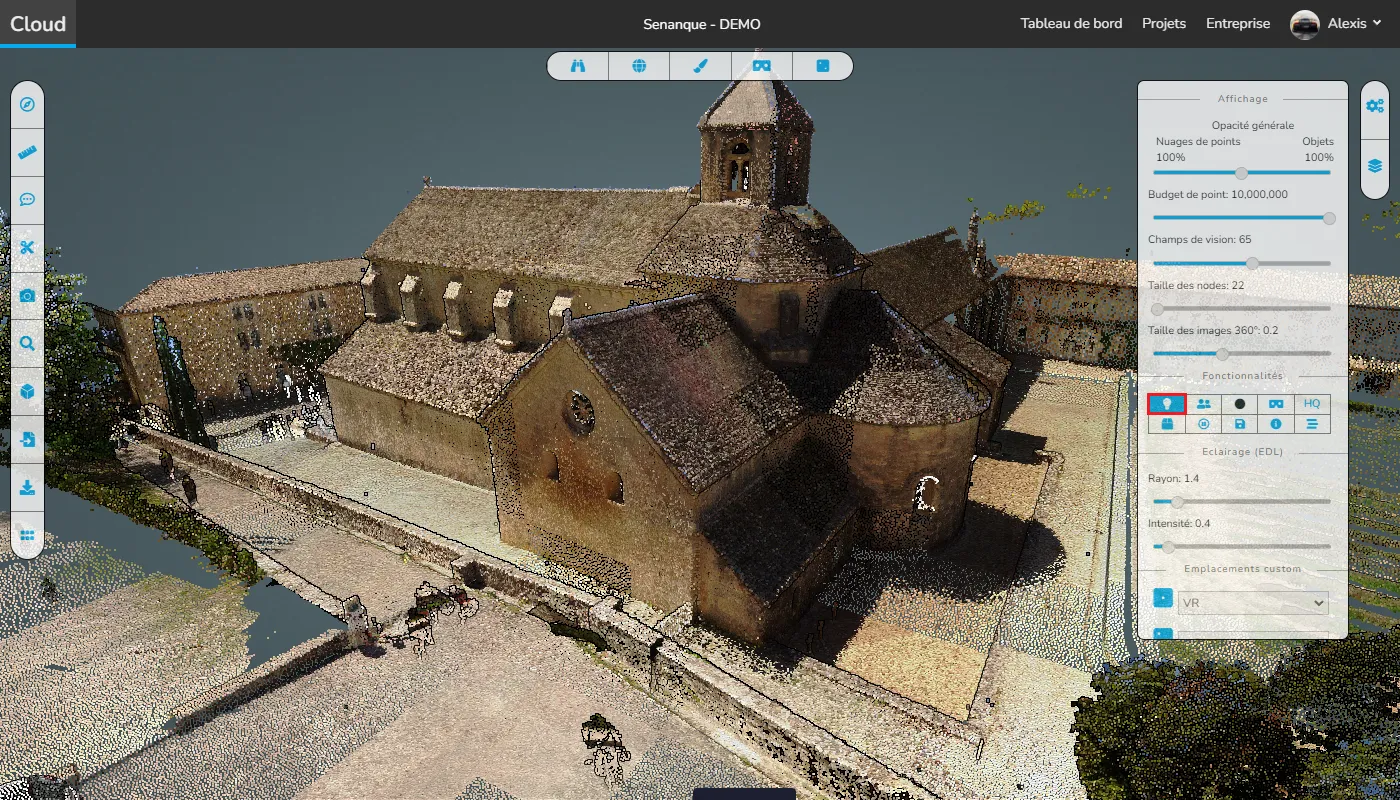Click the circled pause icon in Fonctionnalités
The height and width of the screenshot is (800, 1400).
point(1204,424)
